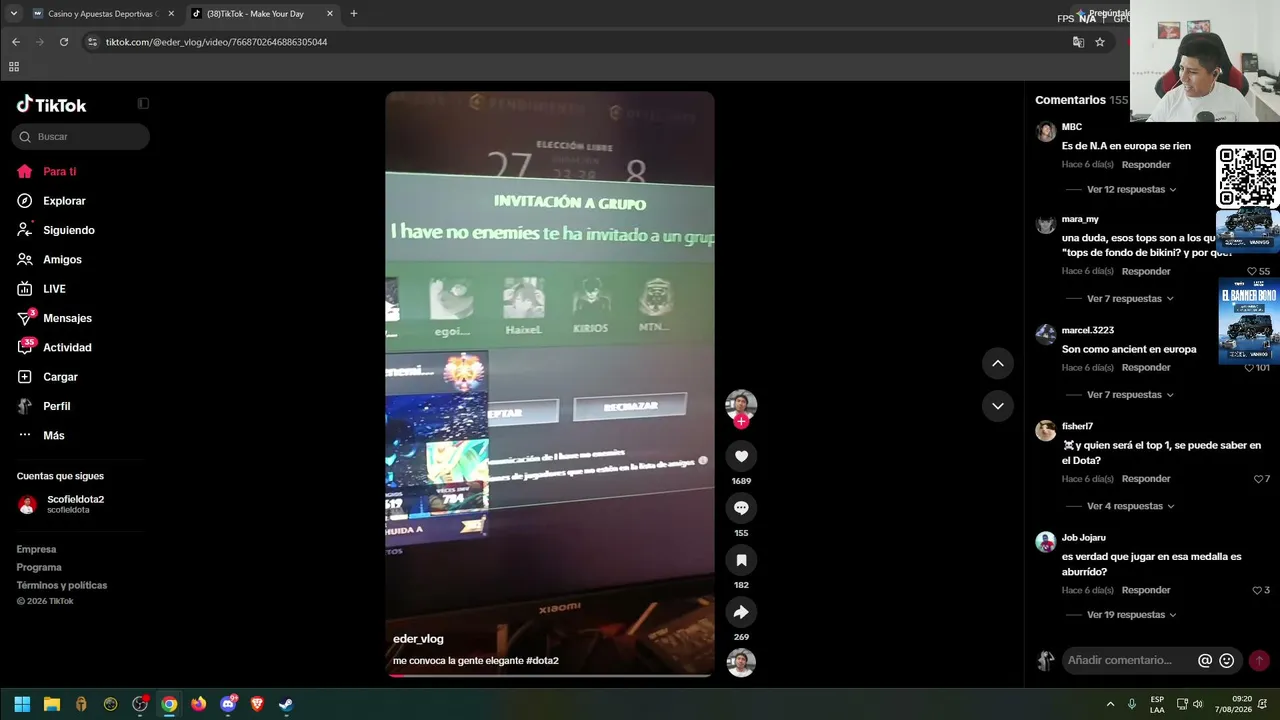The width and height of the screenshot is (1280, 720).
Task: Reply to Job Jojaru's comment
Action: pyautogui.click(x=1146, y=591)
